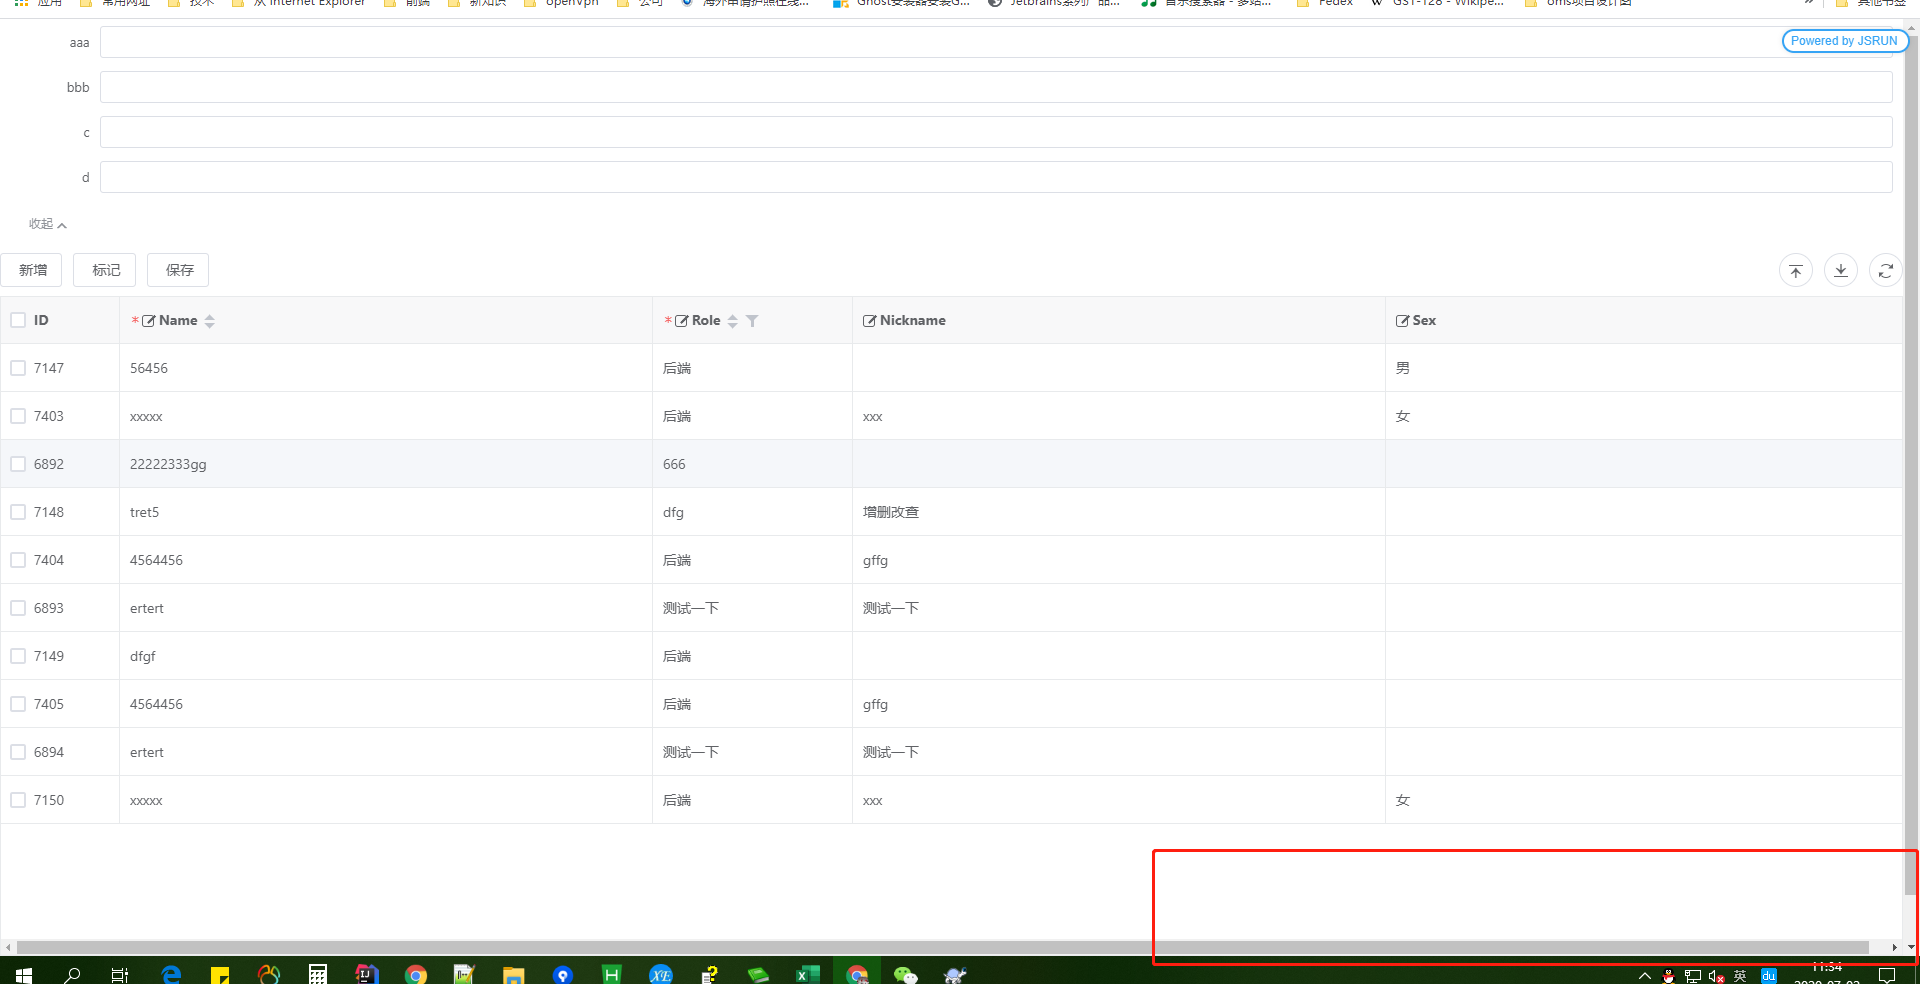Click the download/export icon above the table
This screenshot has width=1920, height=984.
click(x=1841, y=270)
